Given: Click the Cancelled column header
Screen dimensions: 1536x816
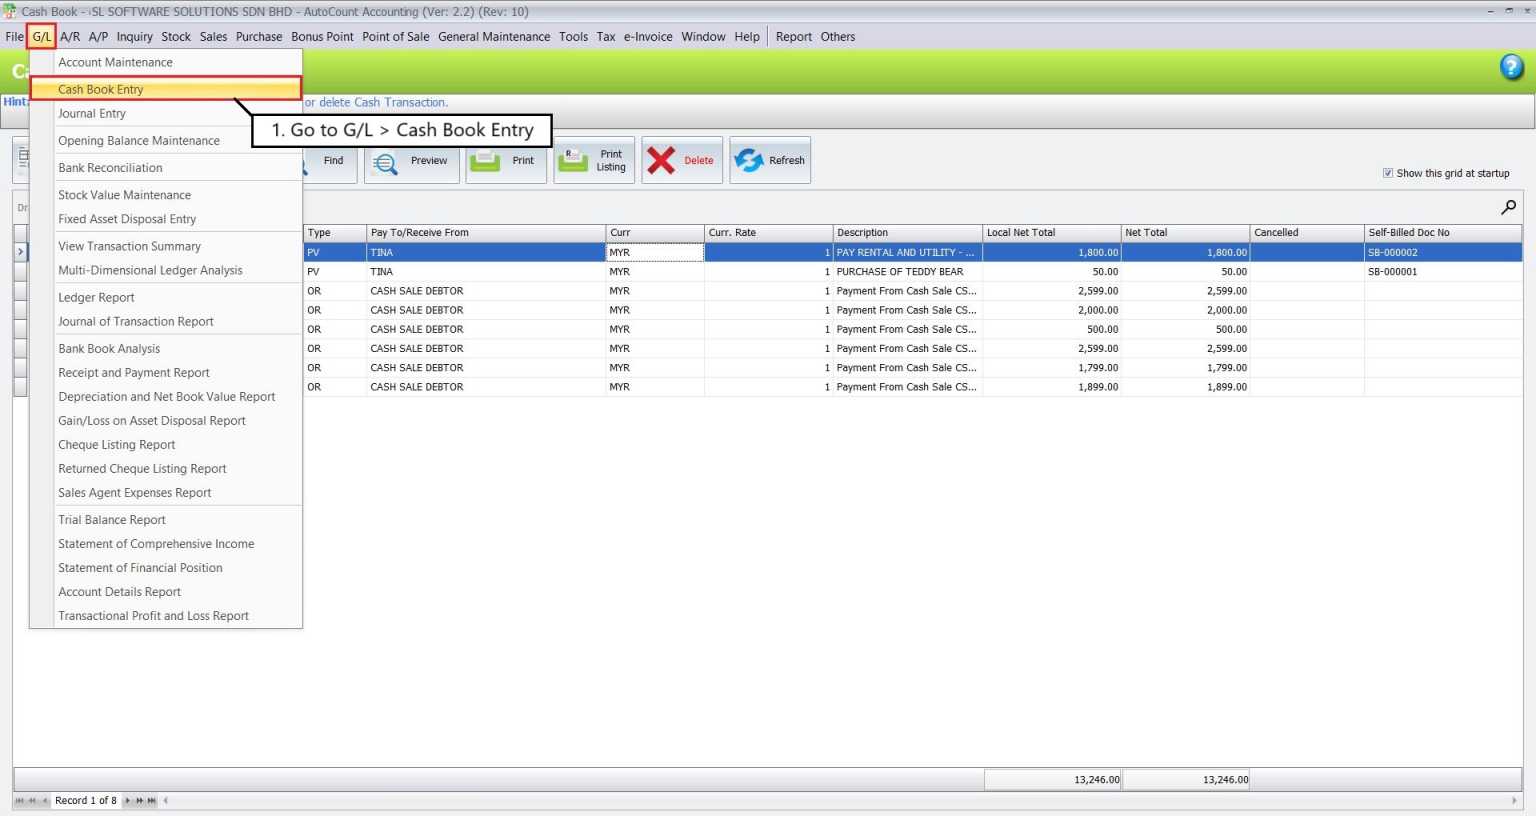Looking at the screenshot, I should click(1307, 233).
